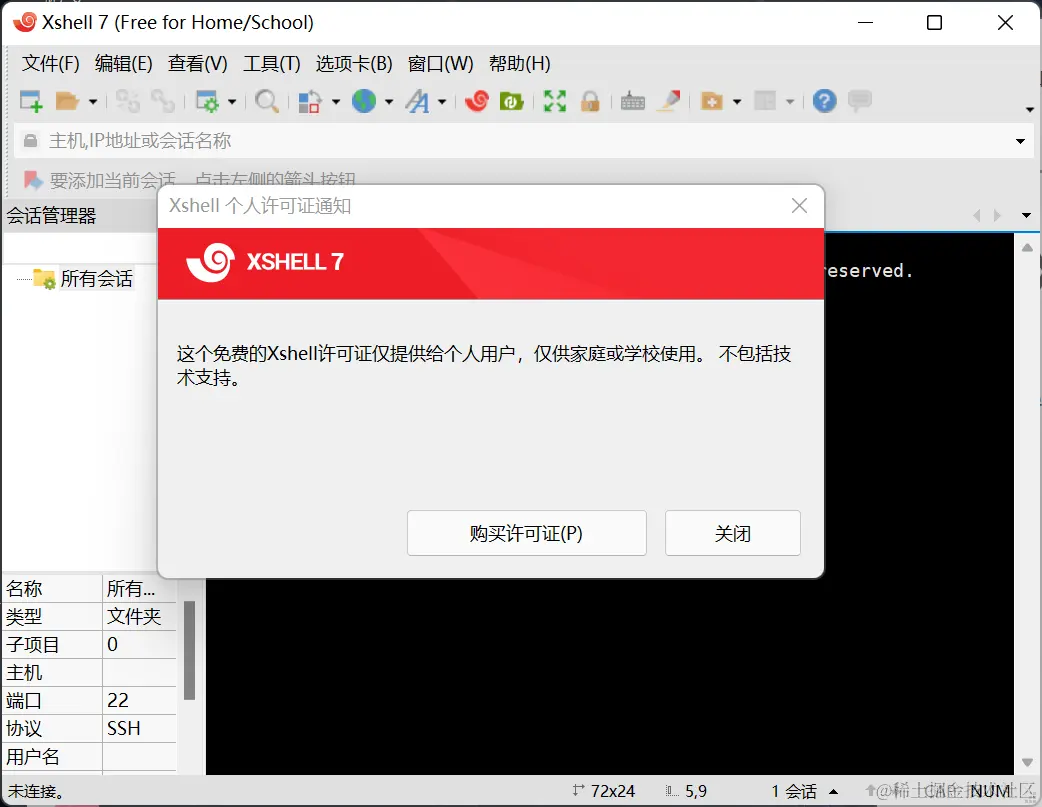
Task: Click the highlighter pen toolbar icon
Action: (669, 101)
